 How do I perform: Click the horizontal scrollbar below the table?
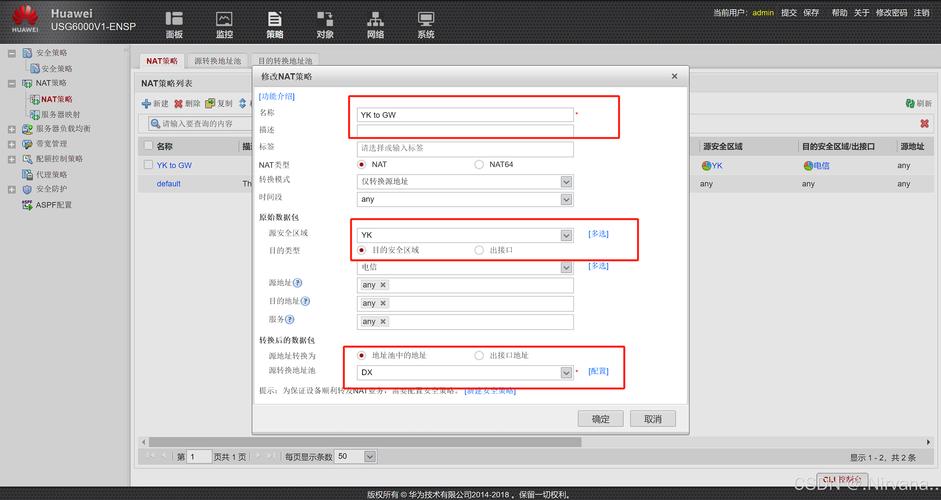(x=364, y=442)
